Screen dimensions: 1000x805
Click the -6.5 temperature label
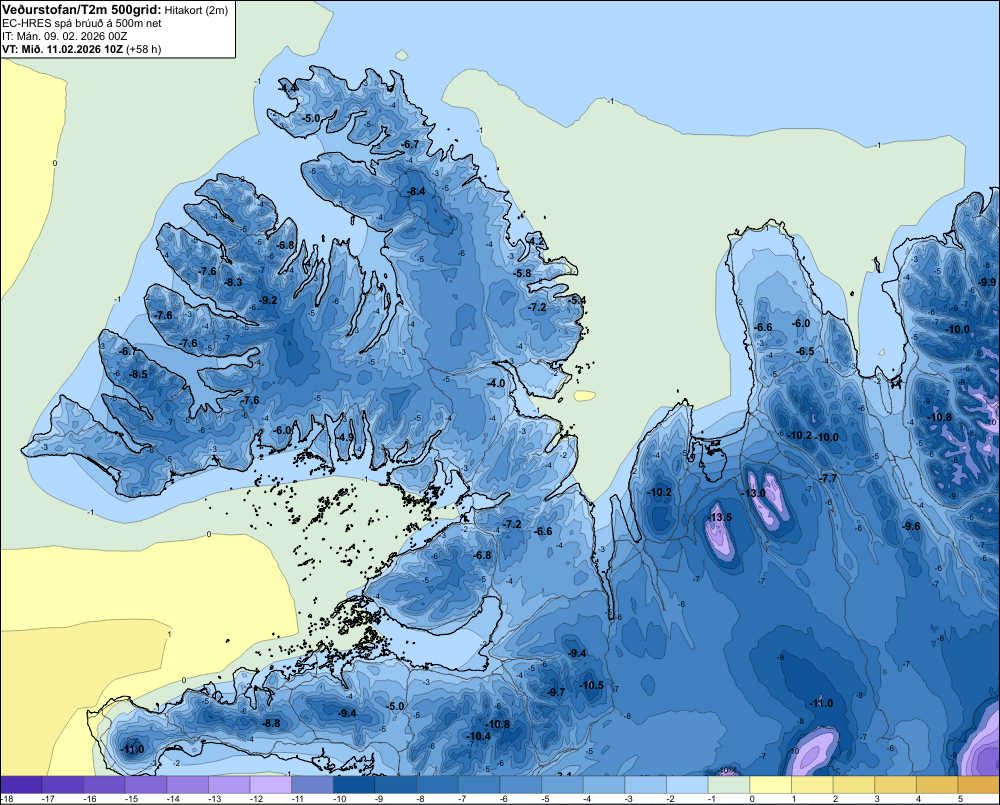[x=805, y=351]
